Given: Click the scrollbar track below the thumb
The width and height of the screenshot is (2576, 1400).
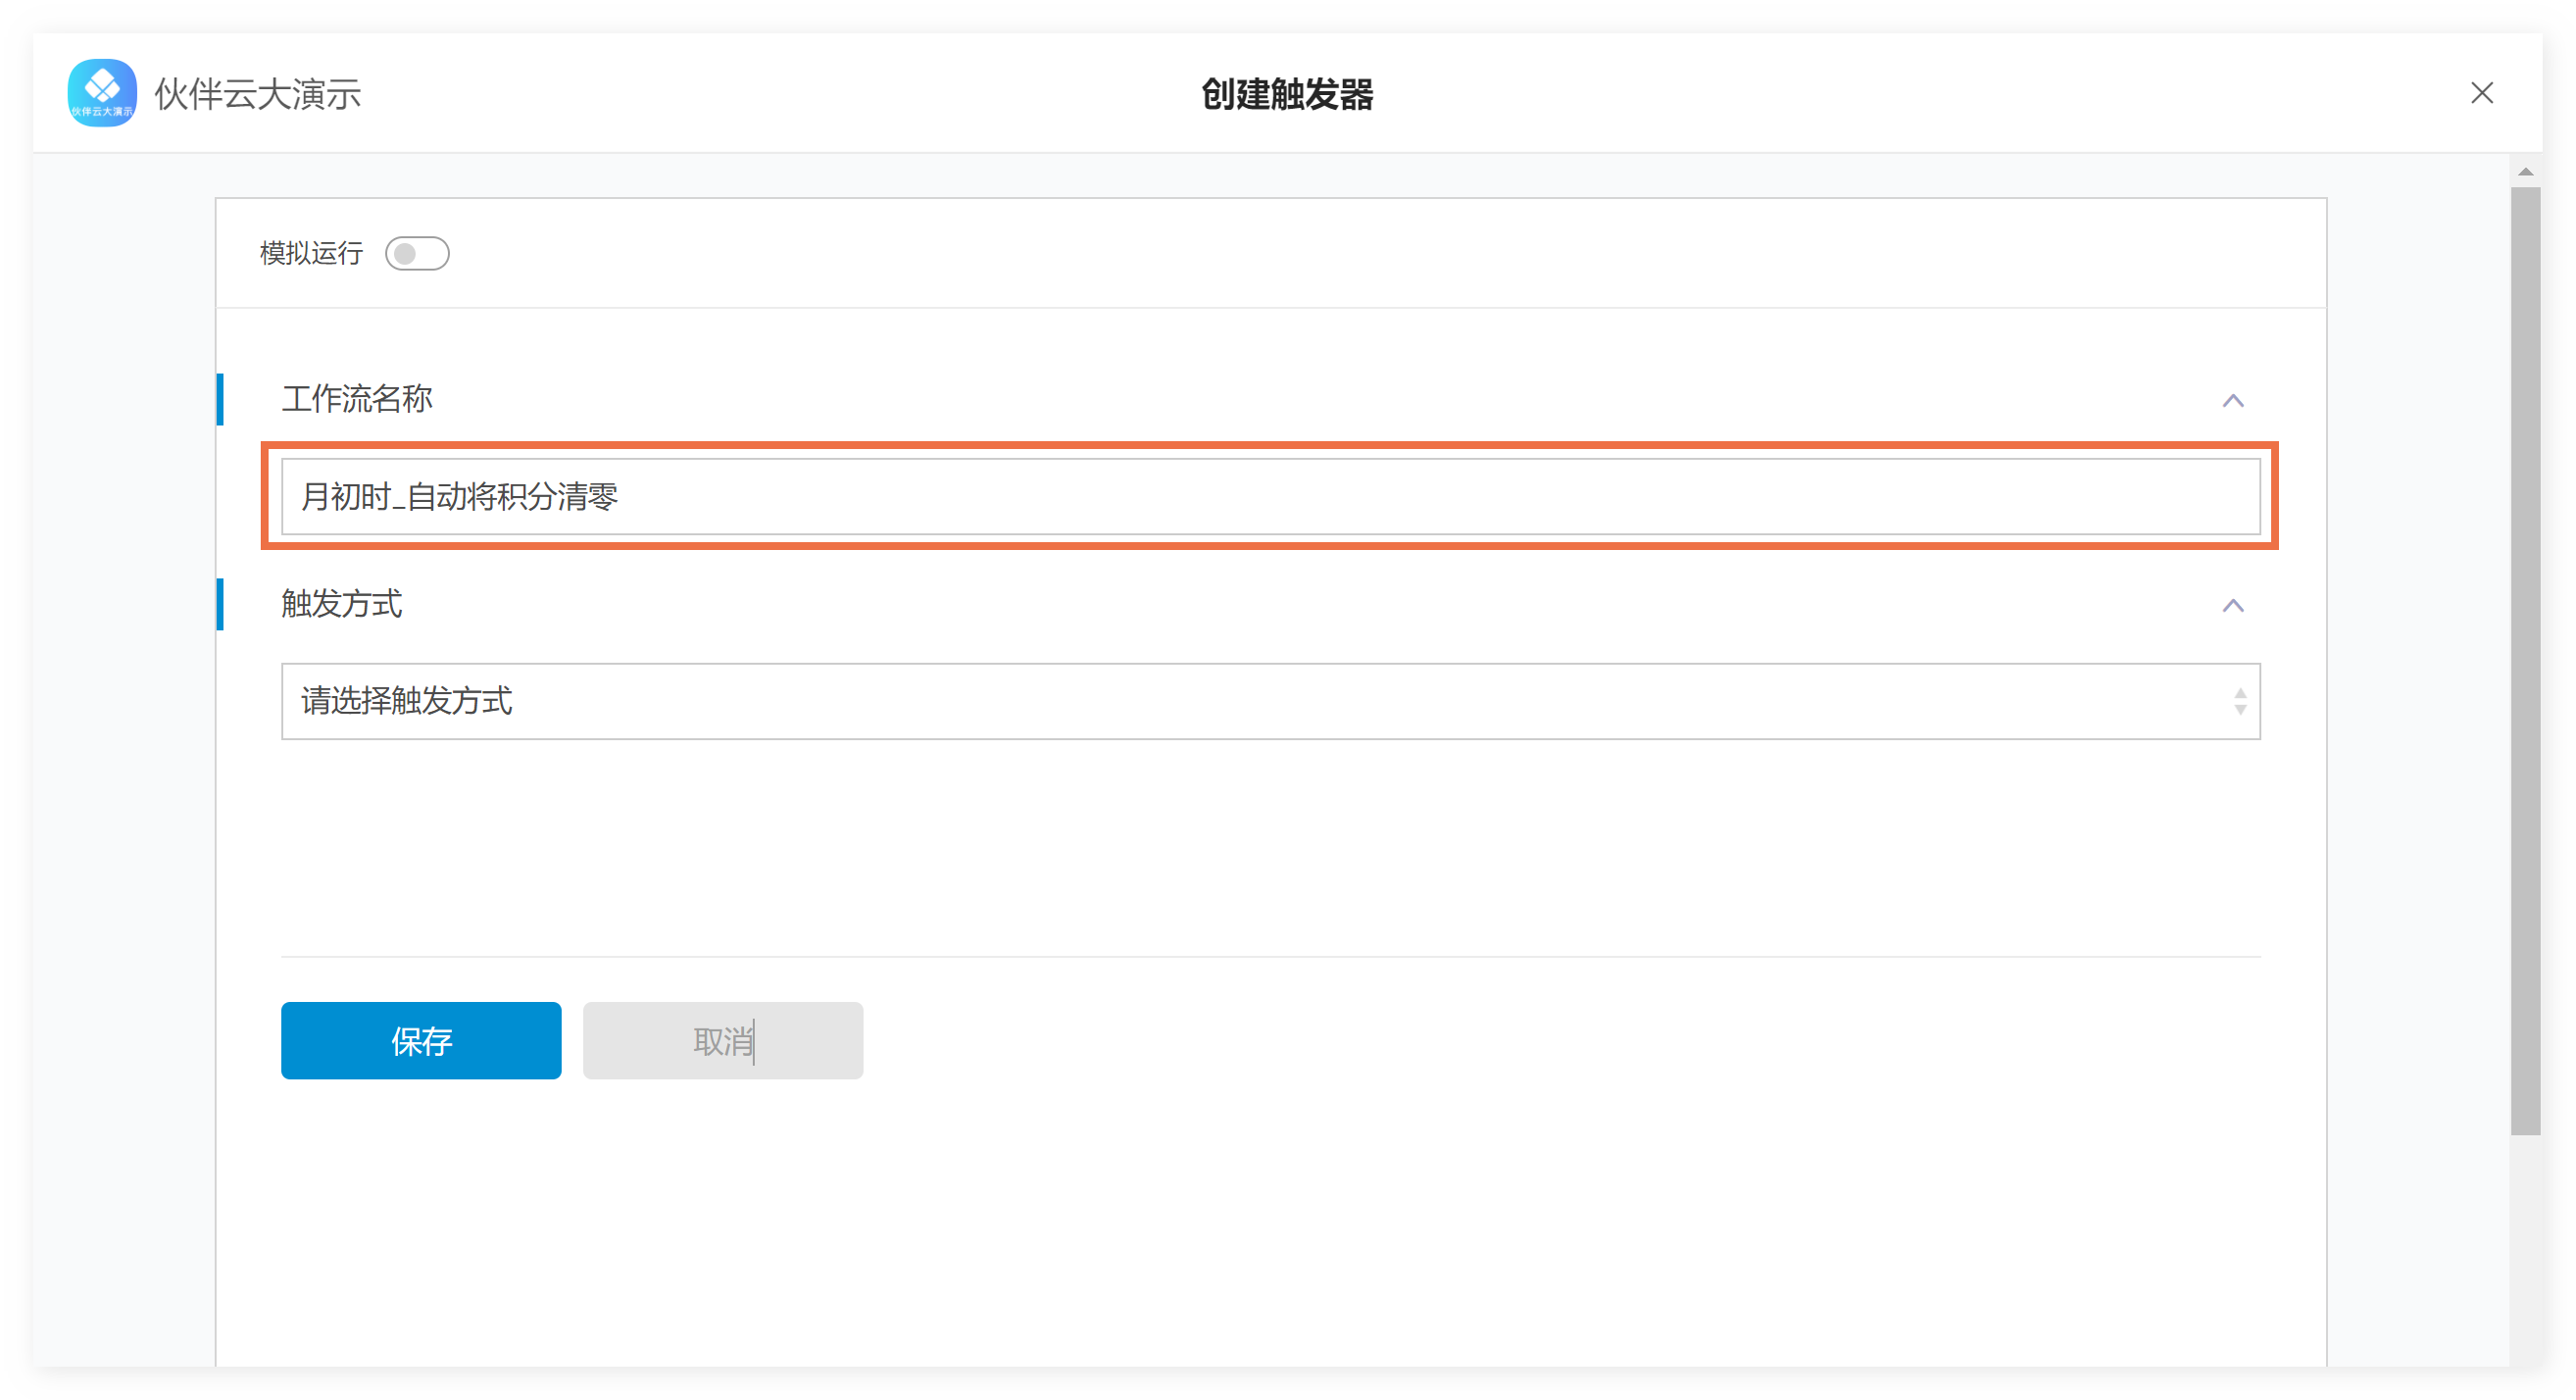Looking at the screenshot, I should coord(2525,1250).
